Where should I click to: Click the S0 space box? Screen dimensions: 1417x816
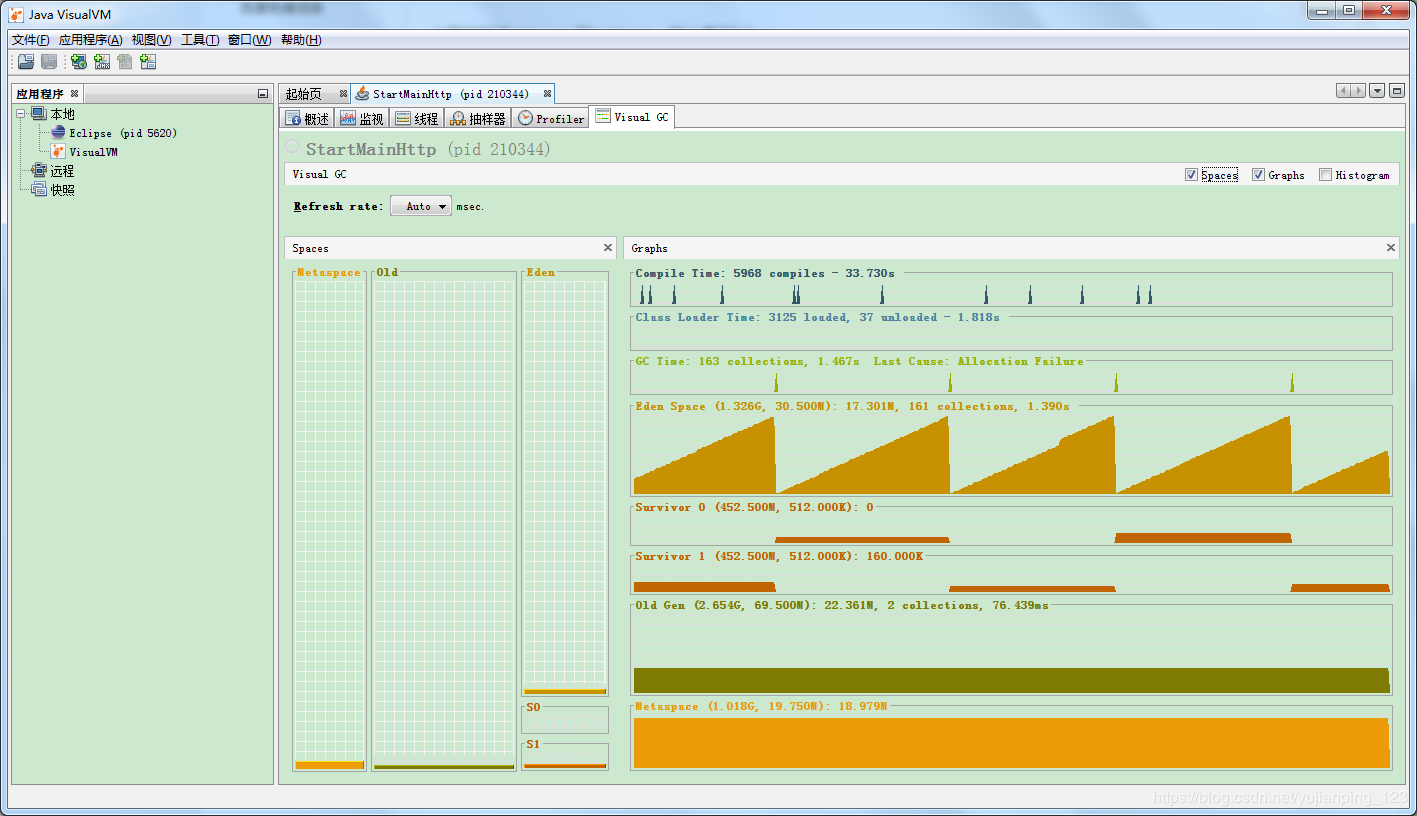tap(565, 720)
